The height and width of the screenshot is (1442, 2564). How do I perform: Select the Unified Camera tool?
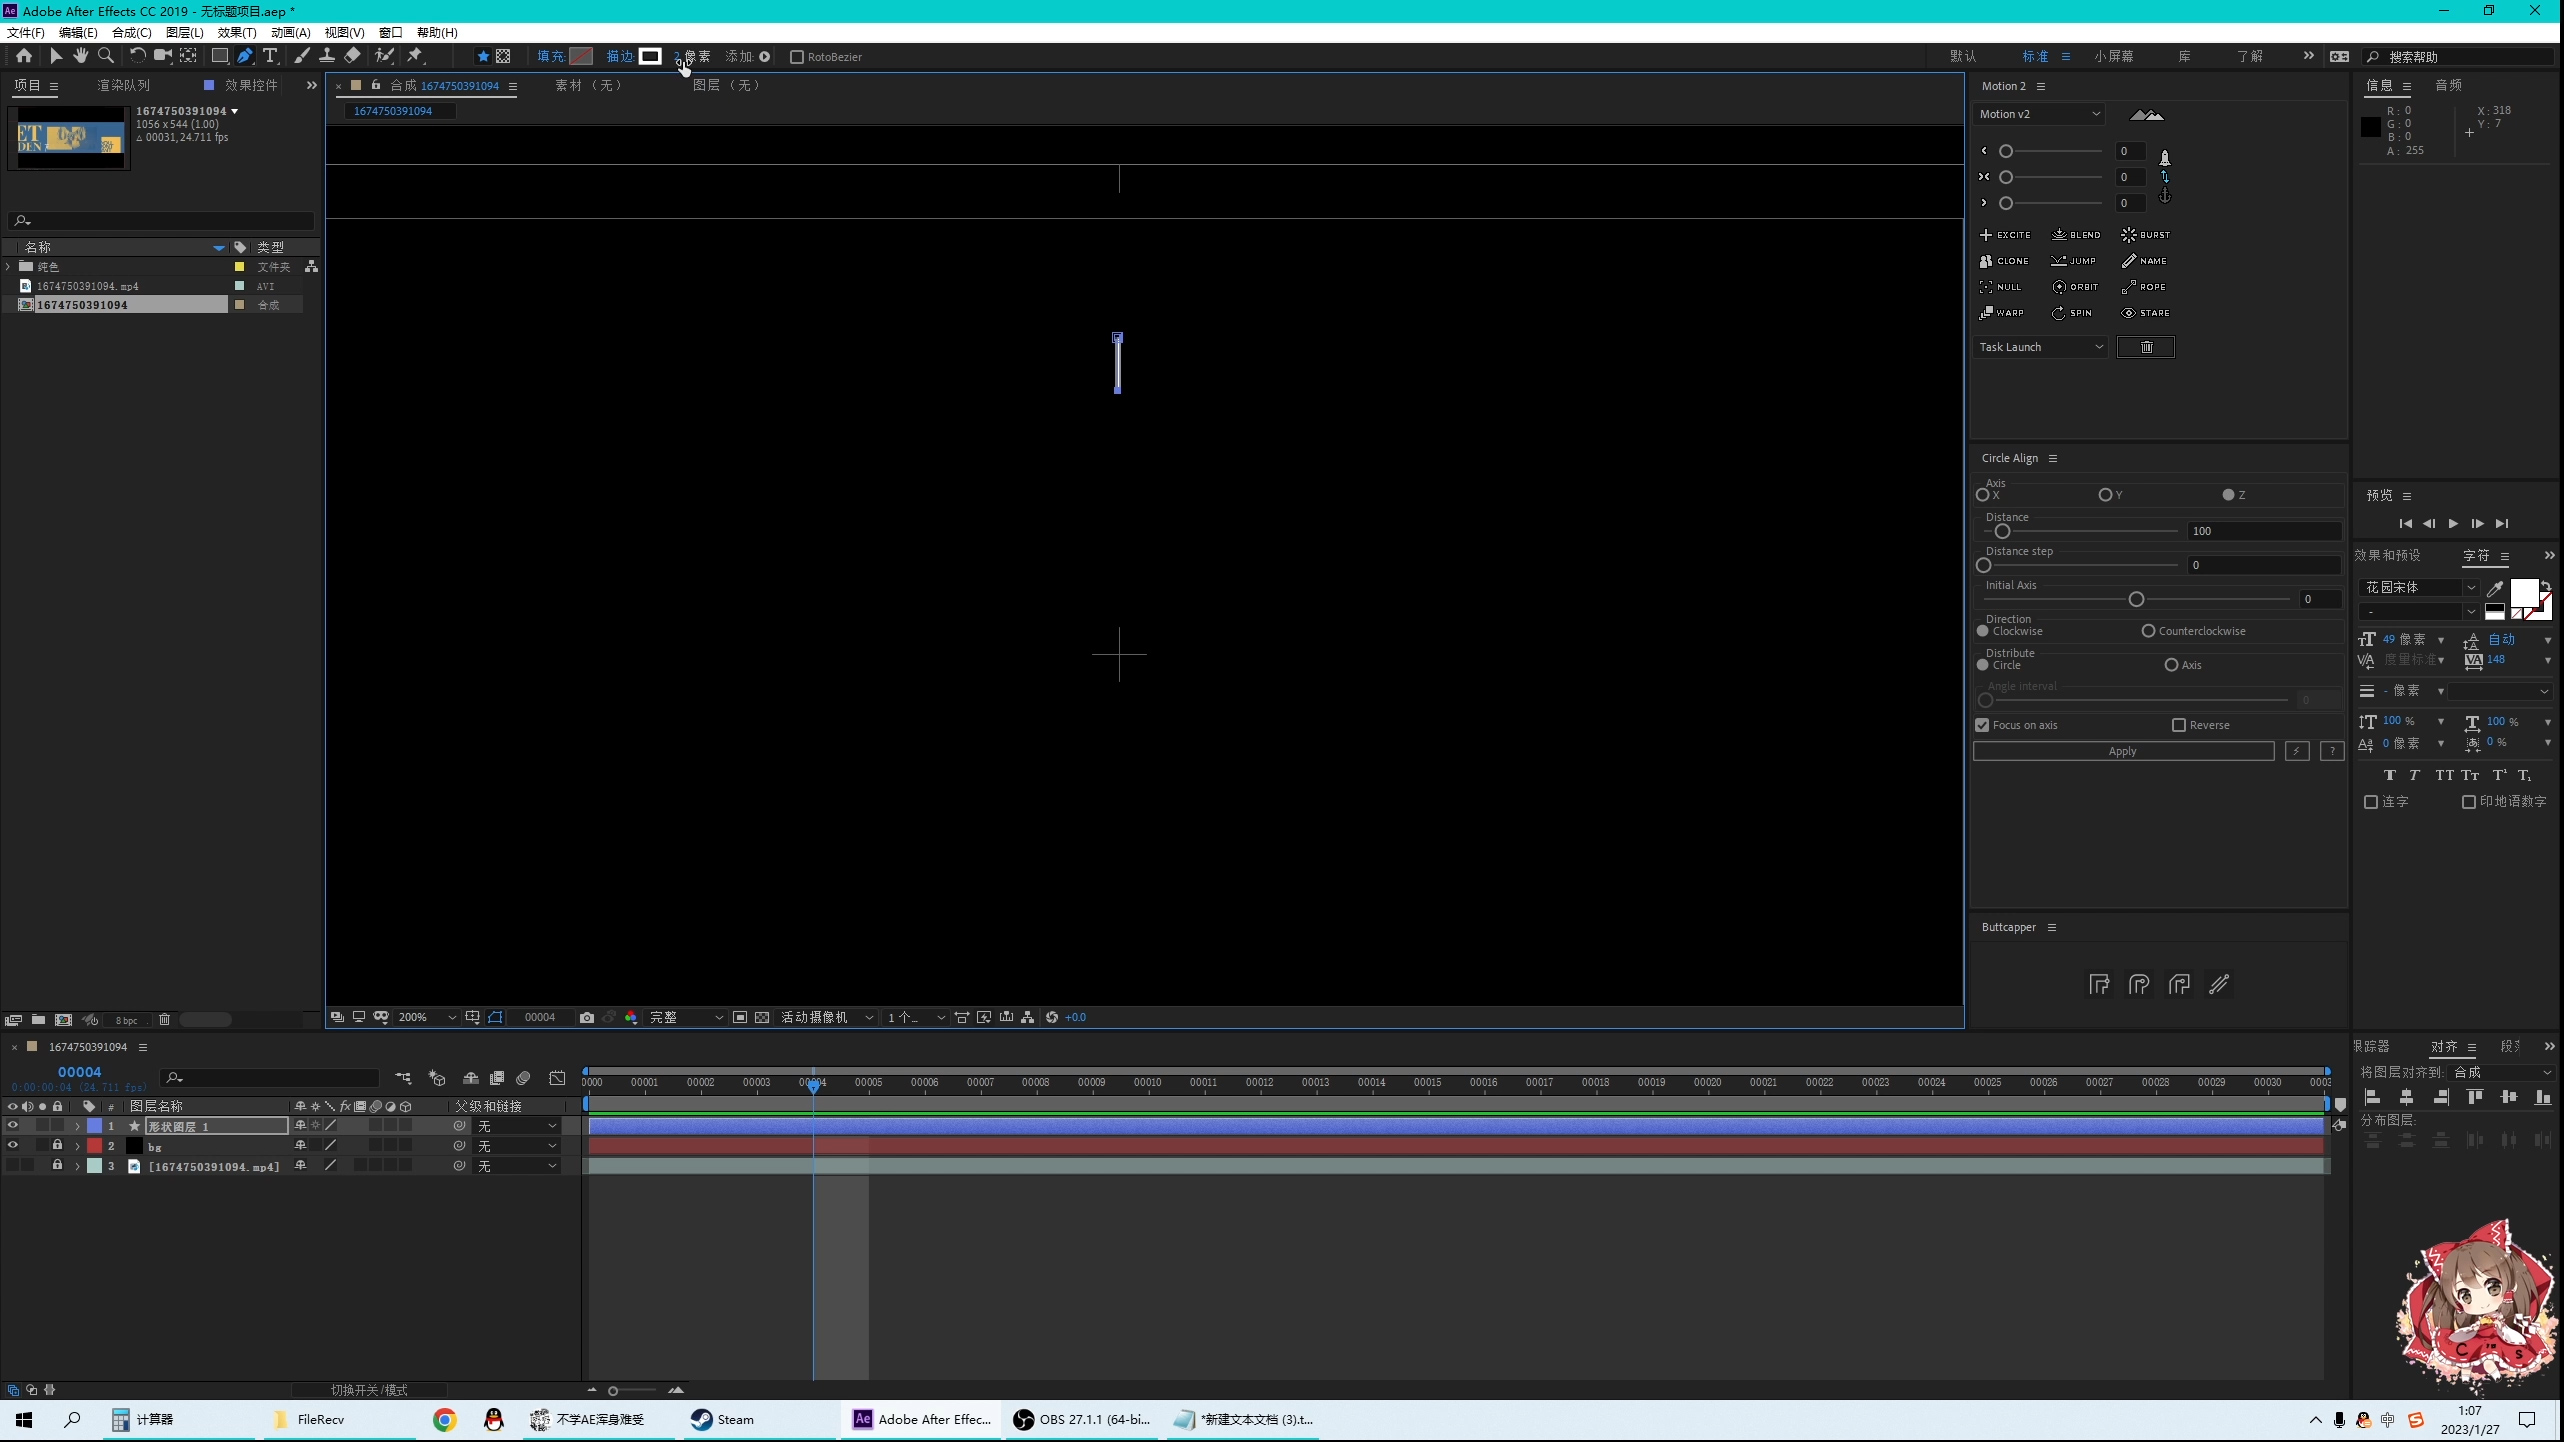[x=162, y=56]
